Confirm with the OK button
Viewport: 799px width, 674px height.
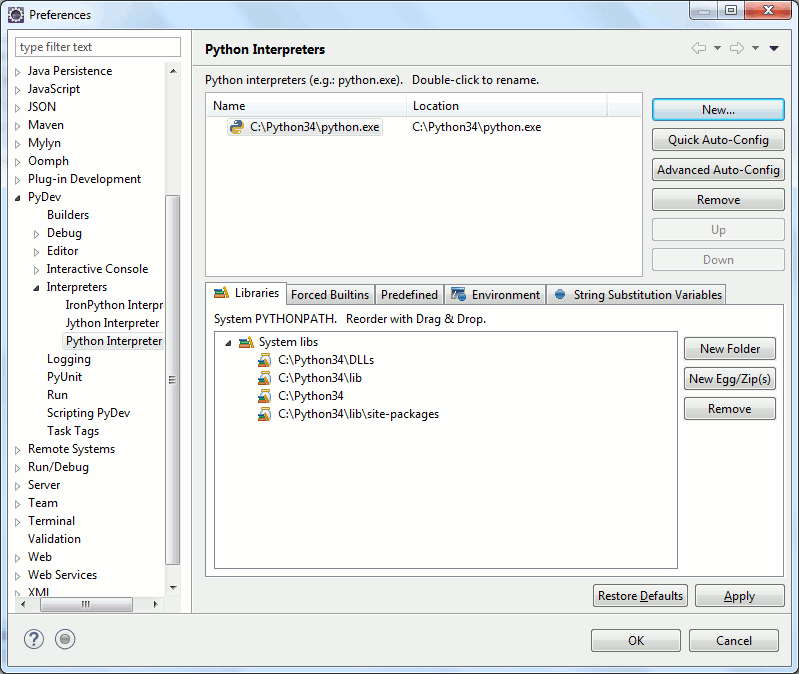[x=635, y=640]
